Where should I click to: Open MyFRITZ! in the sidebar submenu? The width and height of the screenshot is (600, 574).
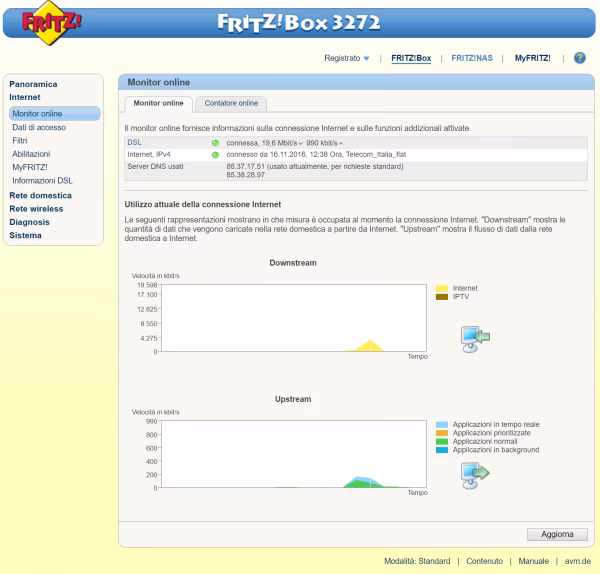pos(30,167)
